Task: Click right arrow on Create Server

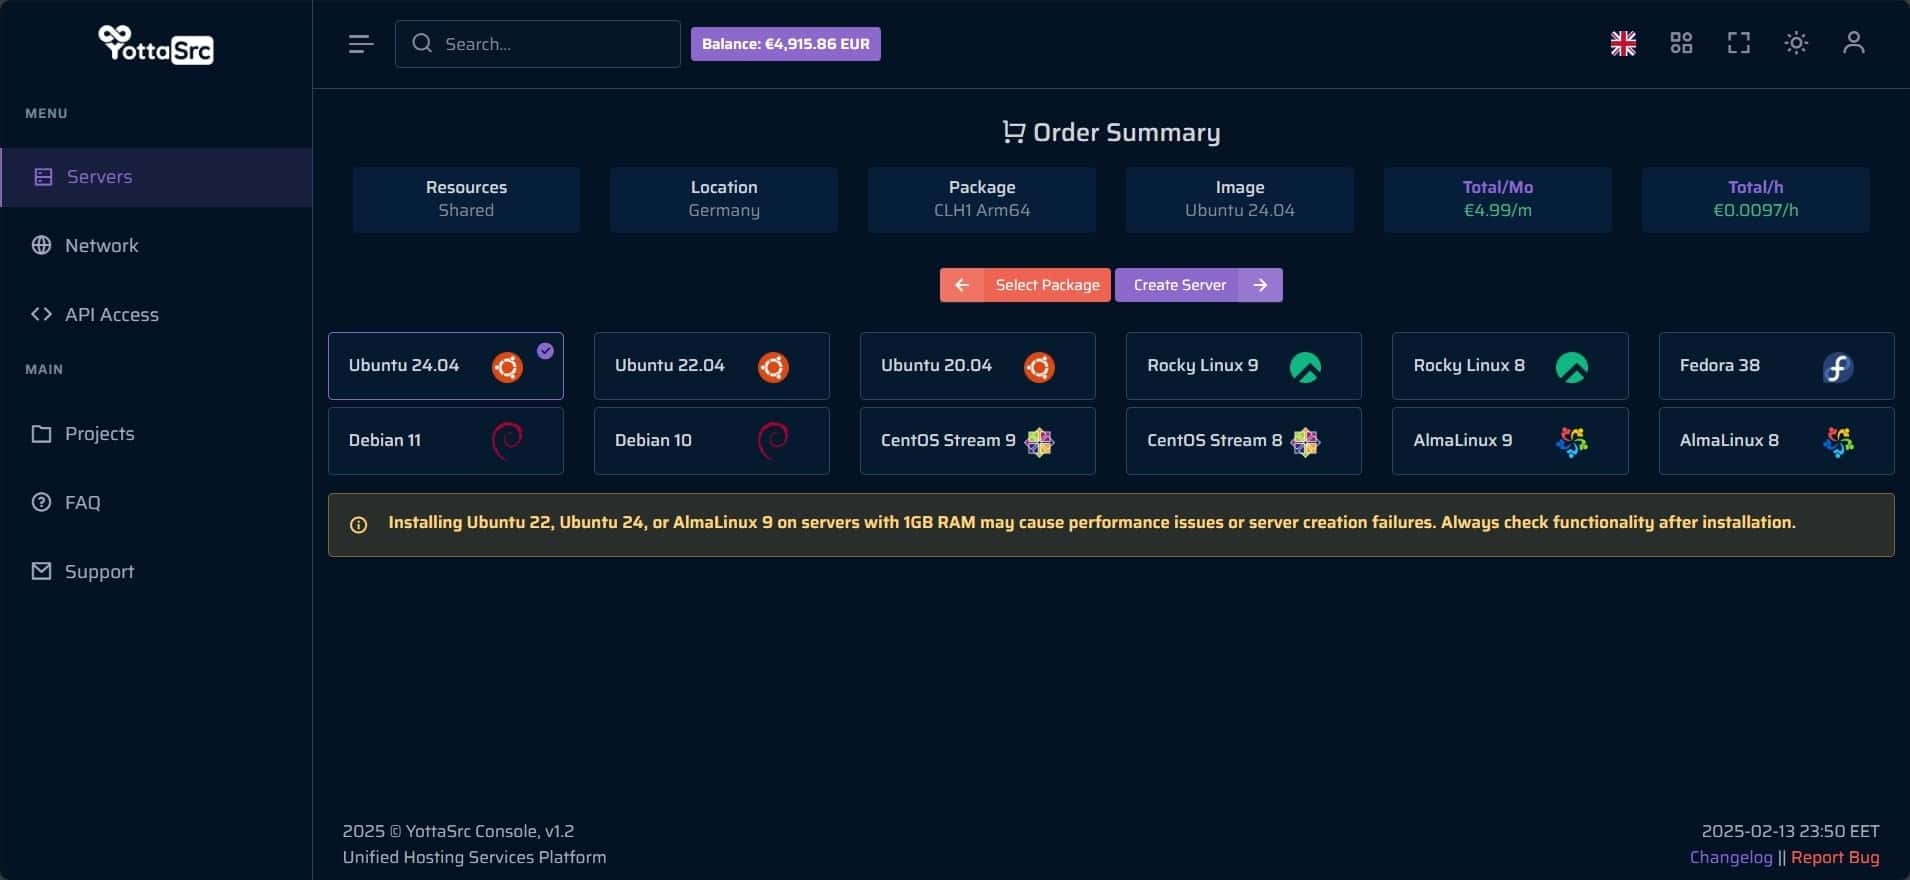Action: pyautogui.click(x=1260, y=285)
